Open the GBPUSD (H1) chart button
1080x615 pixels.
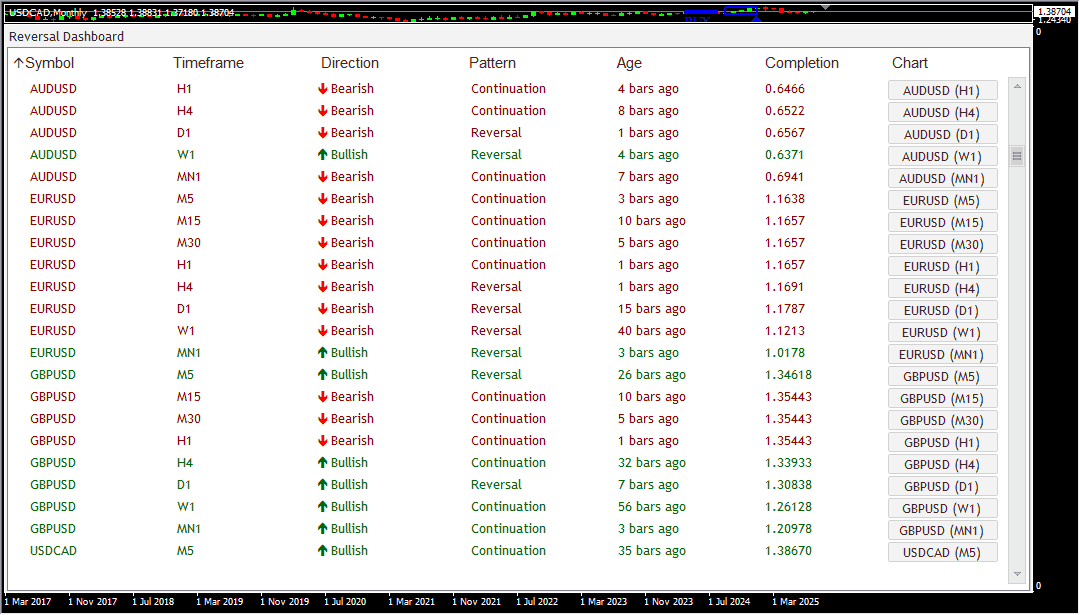pyautogui.click(x=942, y=443)
